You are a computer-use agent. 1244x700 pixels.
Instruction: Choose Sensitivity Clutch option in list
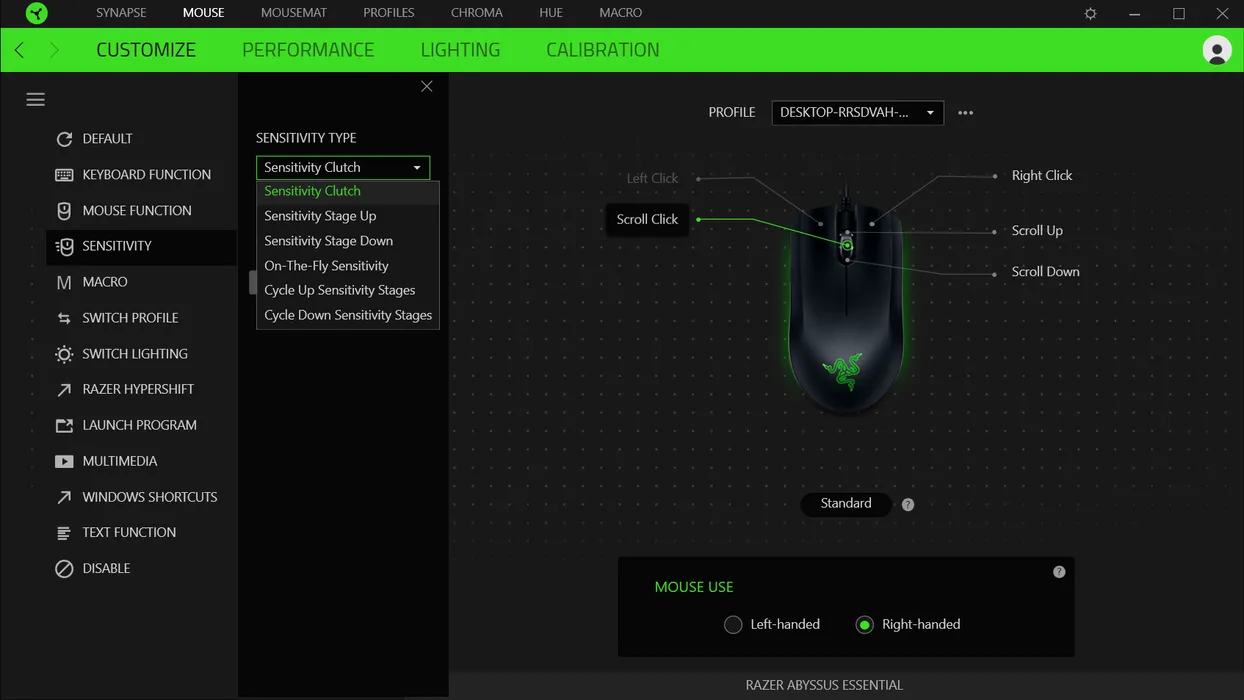pos(348,191)
